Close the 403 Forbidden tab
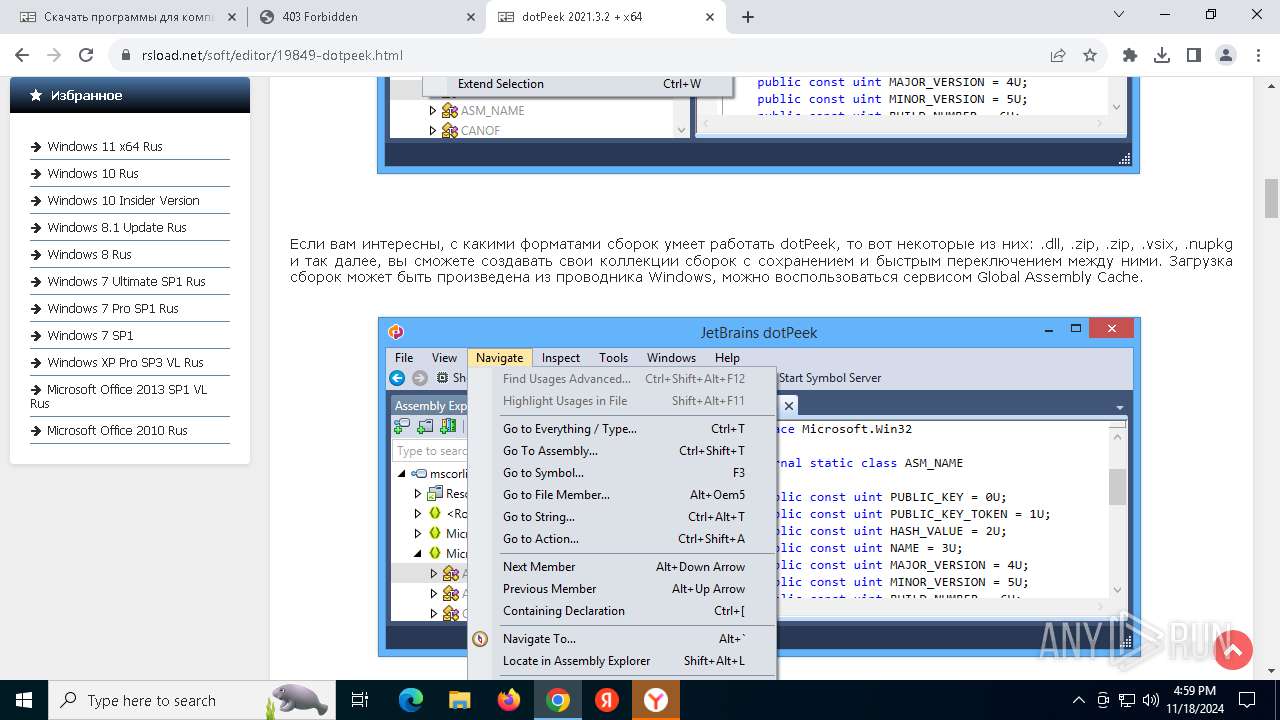 [x=470, y=17]
